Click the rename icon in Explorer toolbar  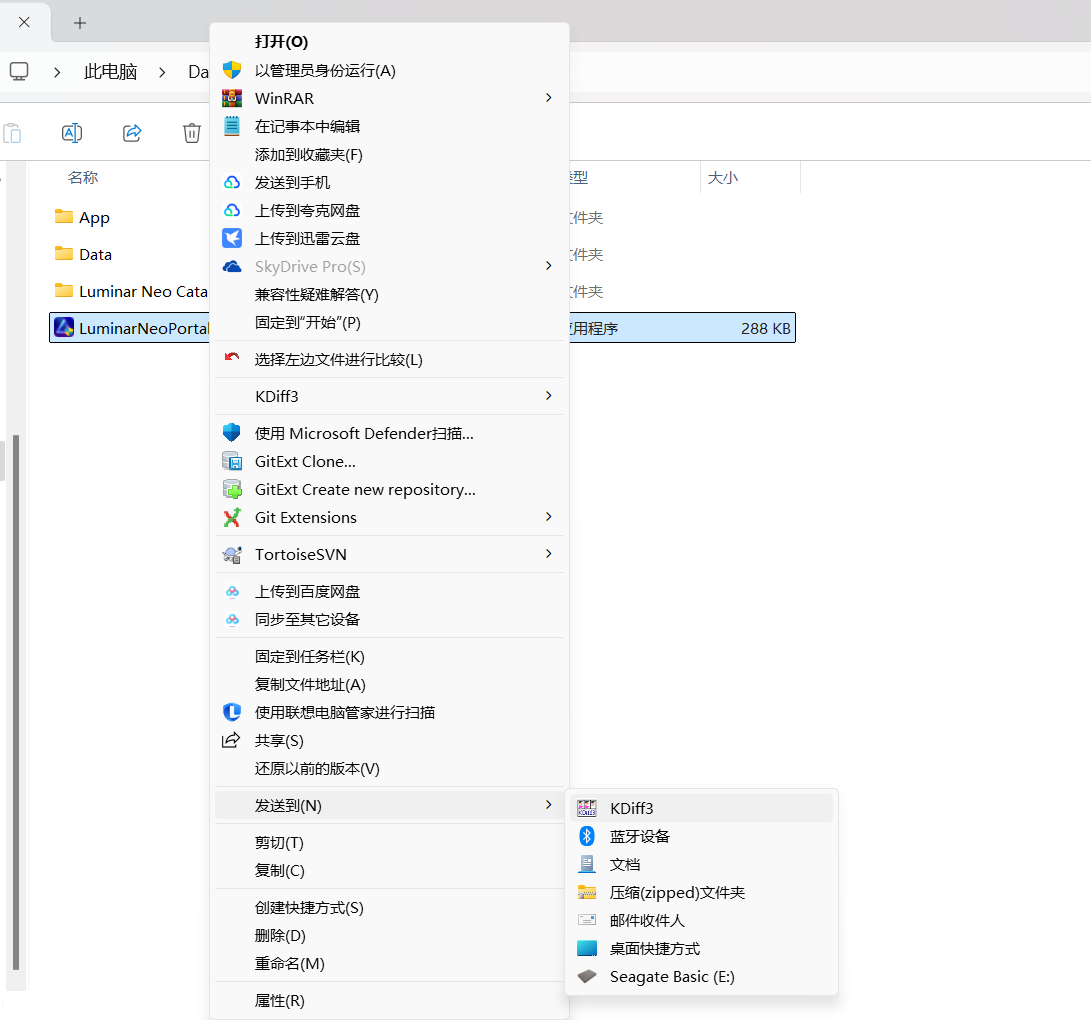tap(72, 132)
